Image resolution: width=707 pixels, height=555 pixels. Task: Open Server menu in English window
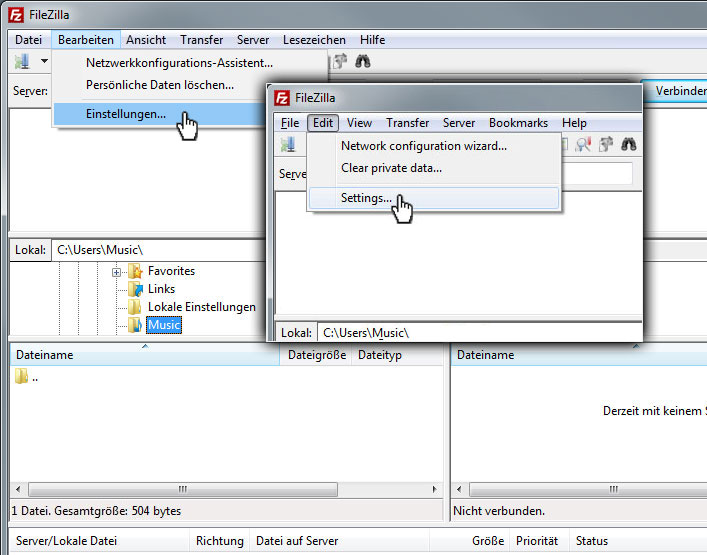coord(459,123)
